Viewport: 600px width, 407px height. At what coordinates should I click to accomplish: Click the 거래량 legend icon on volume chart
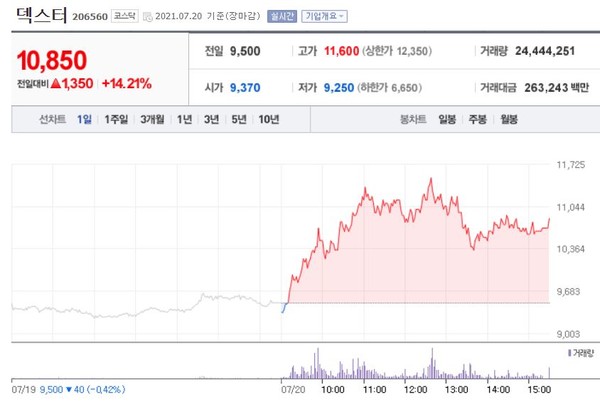pos(569,353)
